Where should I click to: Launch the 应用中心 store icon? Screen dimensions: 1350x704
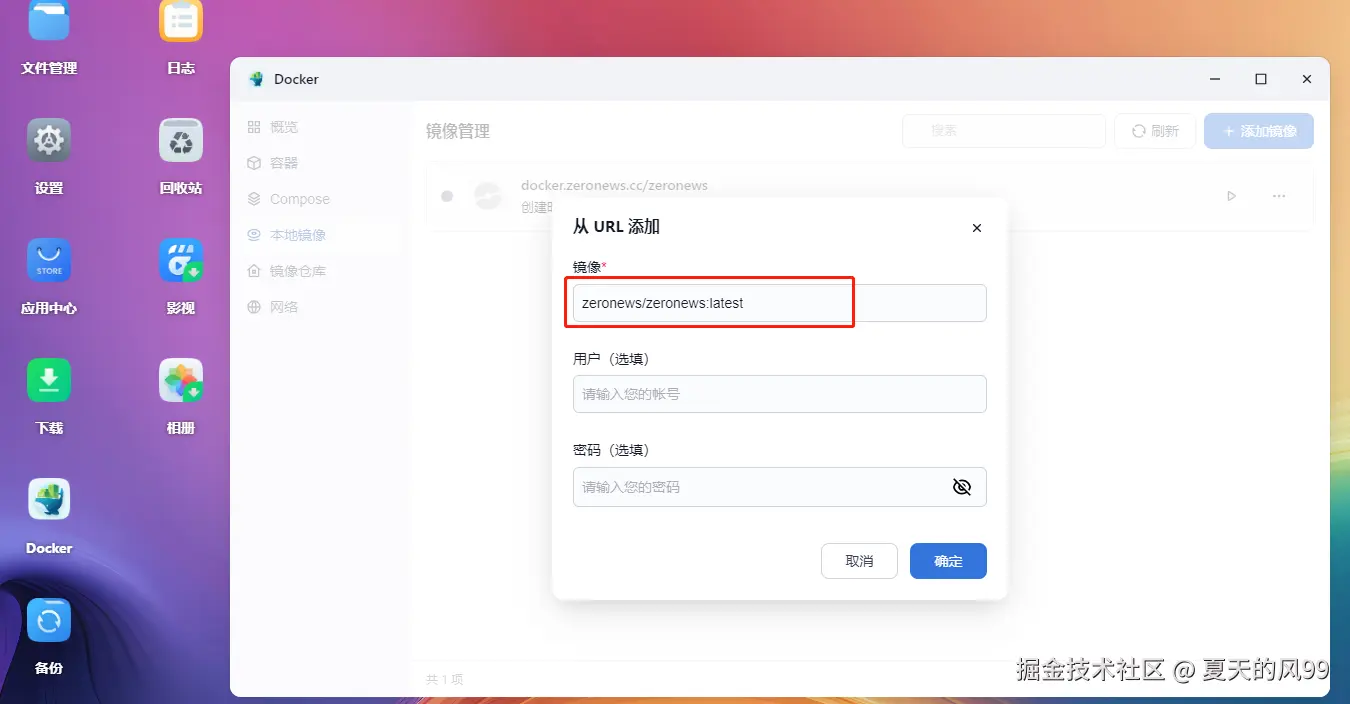[49, 260]
